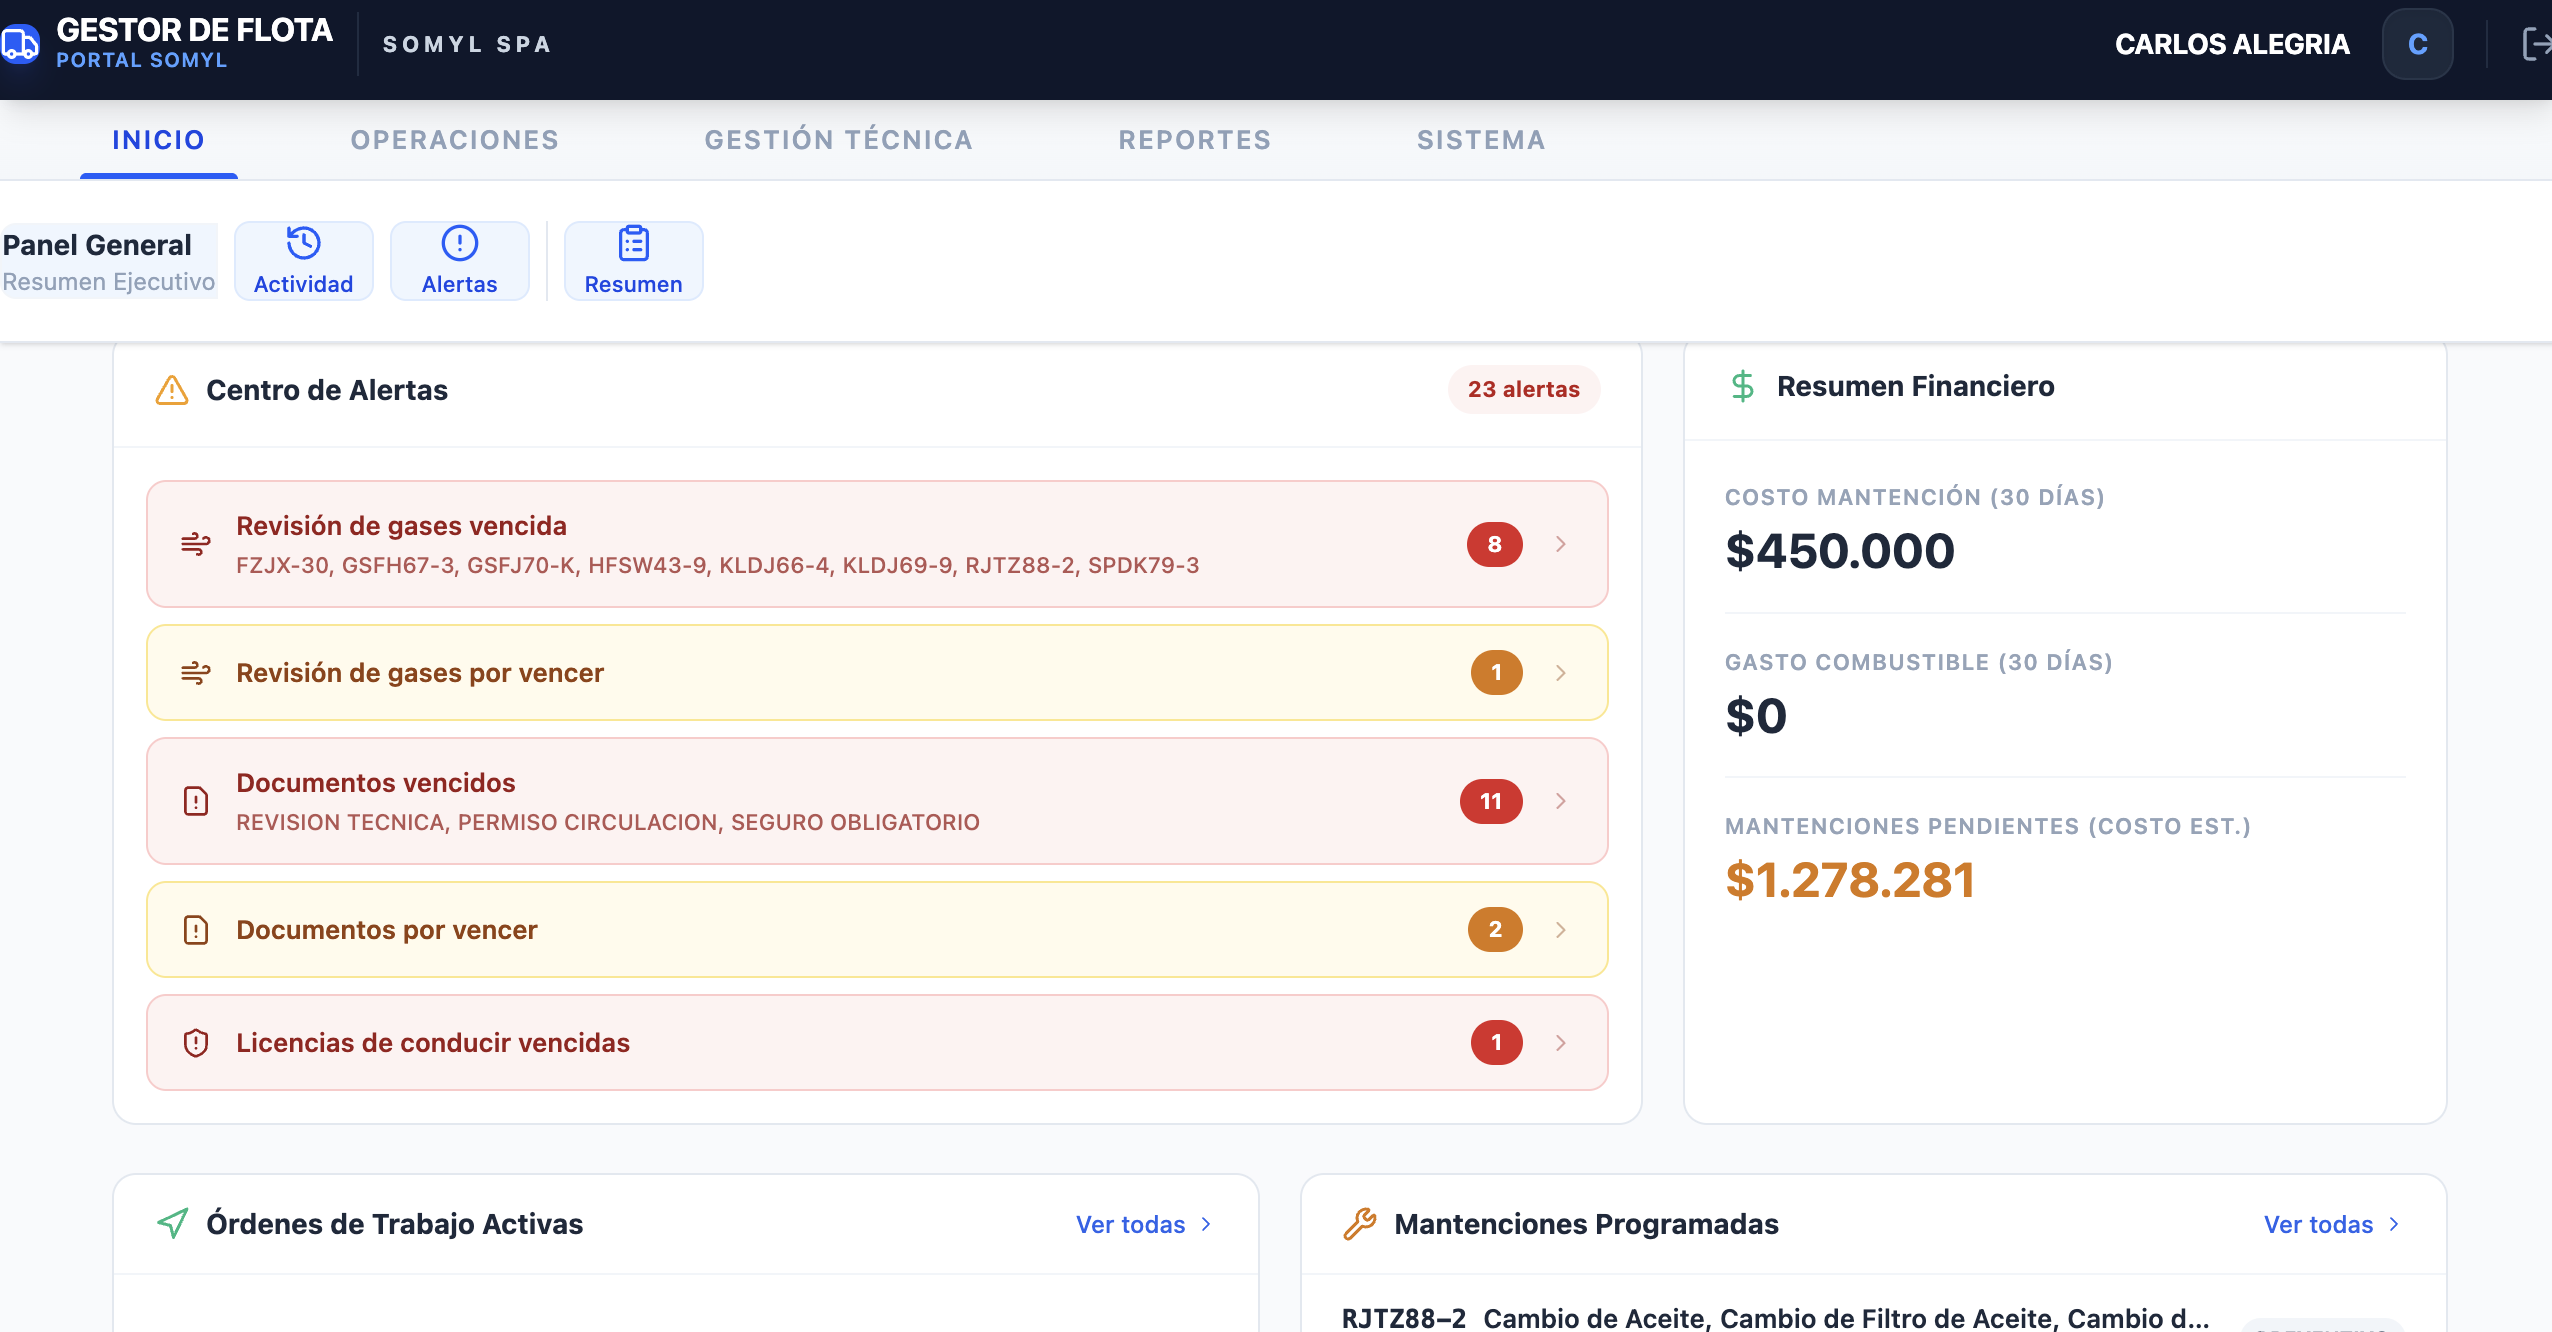Click the user avatar letter C

tap(2417, 44)
